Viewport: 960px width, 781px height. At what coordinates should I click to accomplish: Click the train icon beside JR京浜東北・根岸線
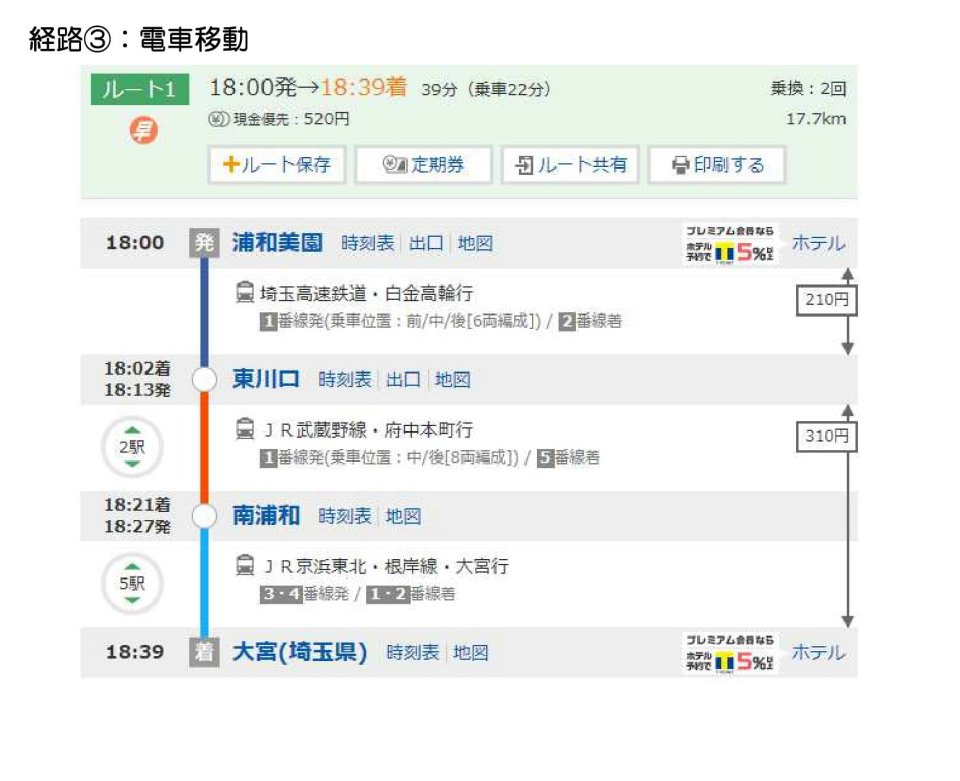point(244,566)
